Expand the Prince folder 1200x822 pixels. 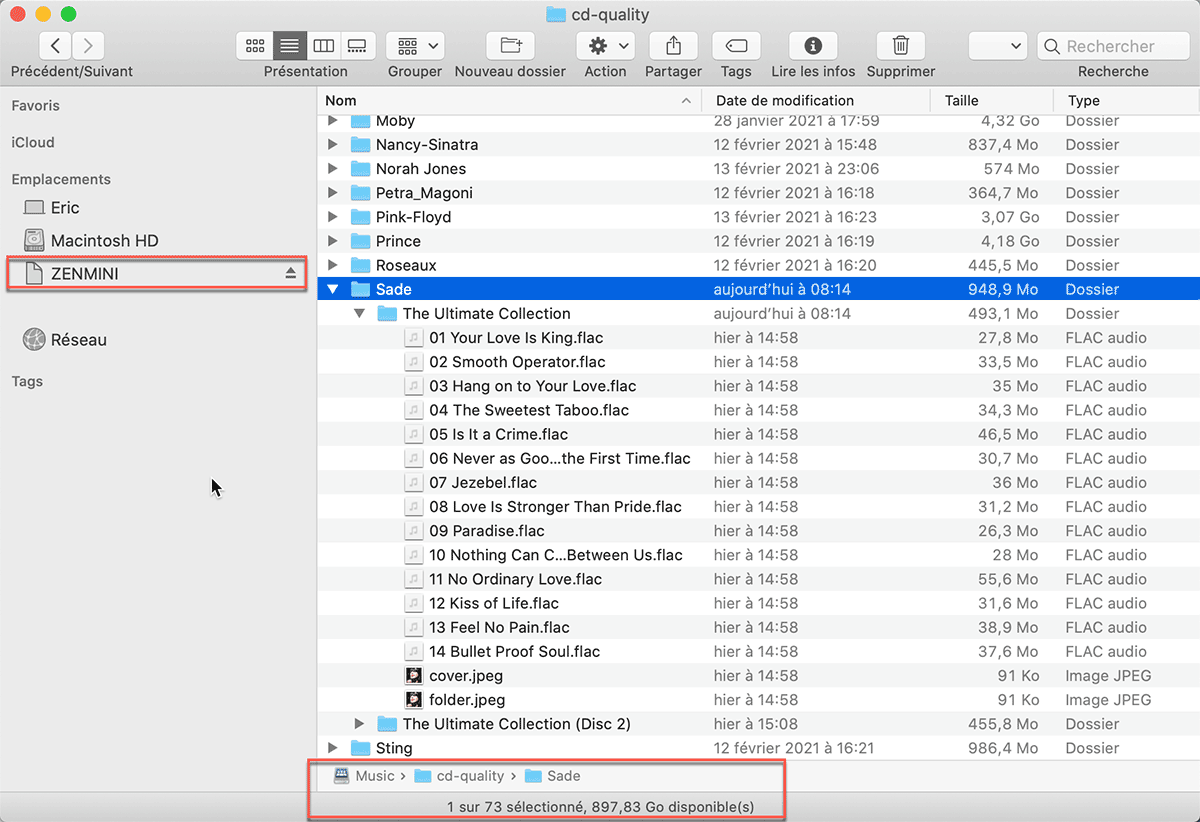[334, 241]
